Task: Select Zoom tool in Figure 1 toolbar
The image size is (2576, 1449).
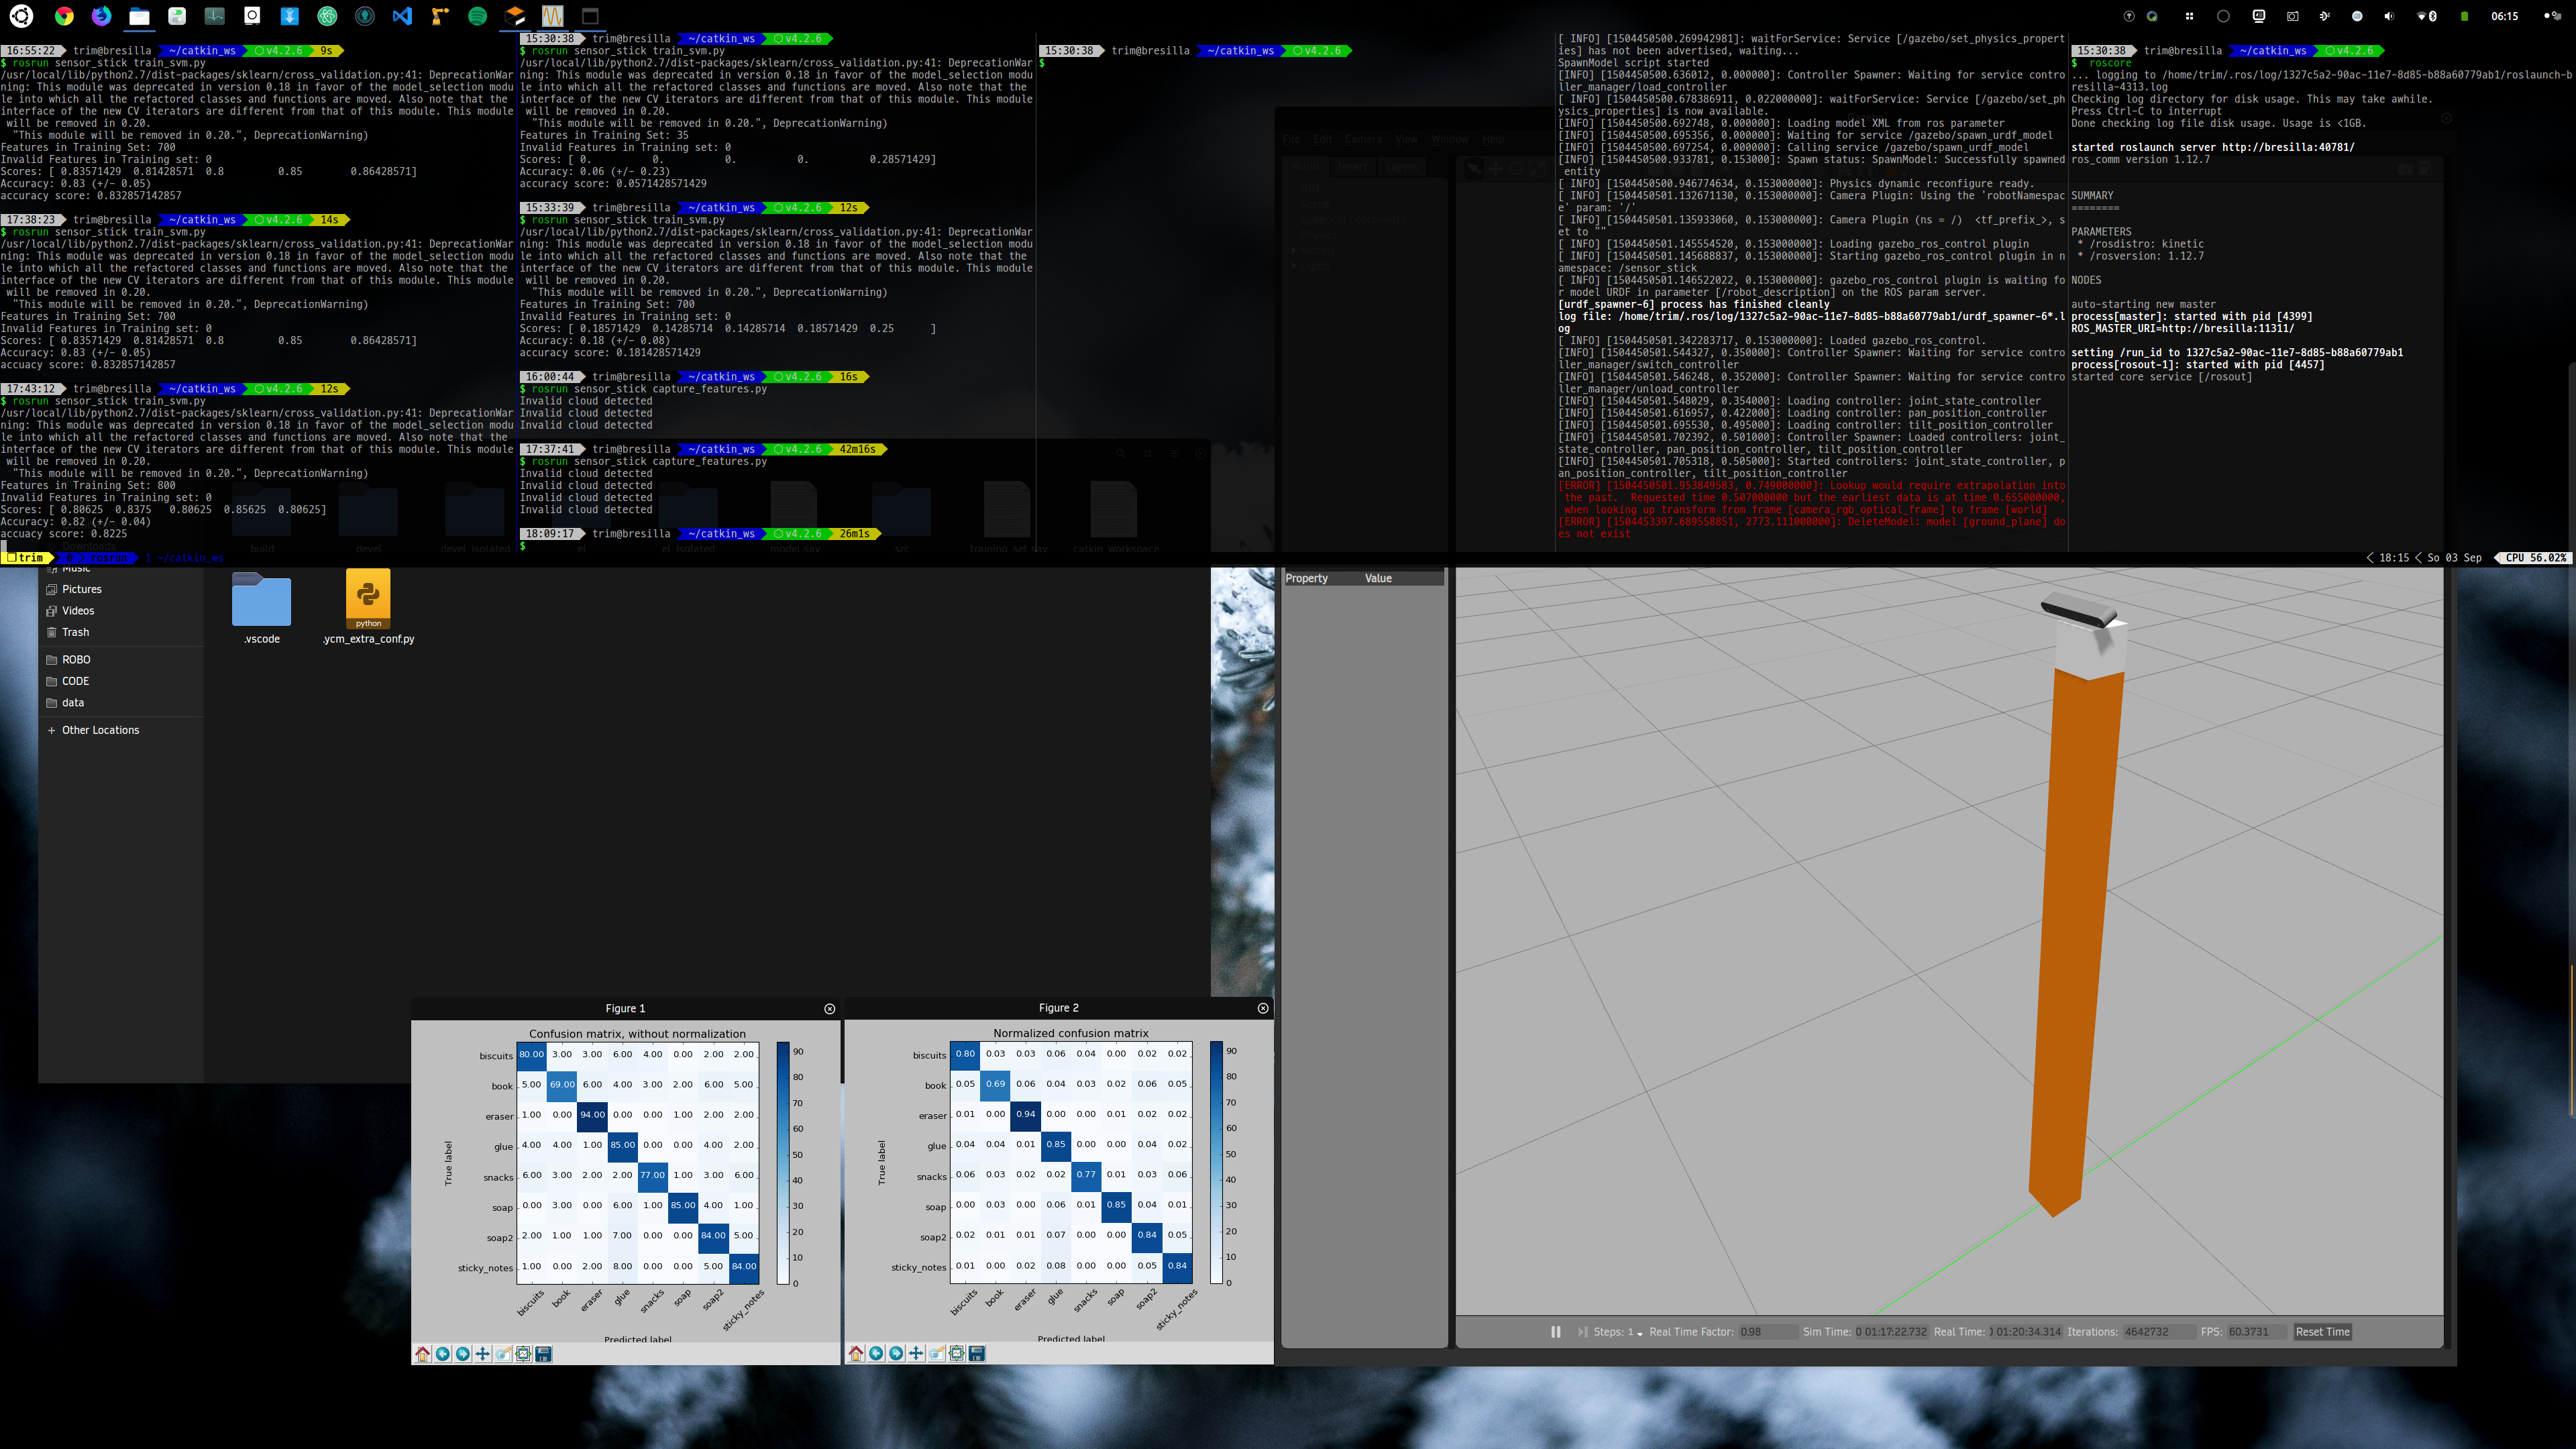Action: pyautogui.click(x=503, y=1354)
